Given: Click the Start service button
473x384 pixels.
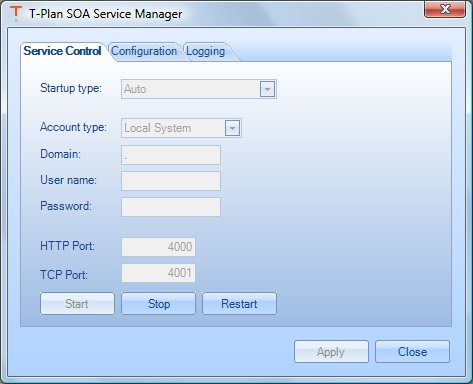Looking at the screenshot, I should (x=77, y=304).
